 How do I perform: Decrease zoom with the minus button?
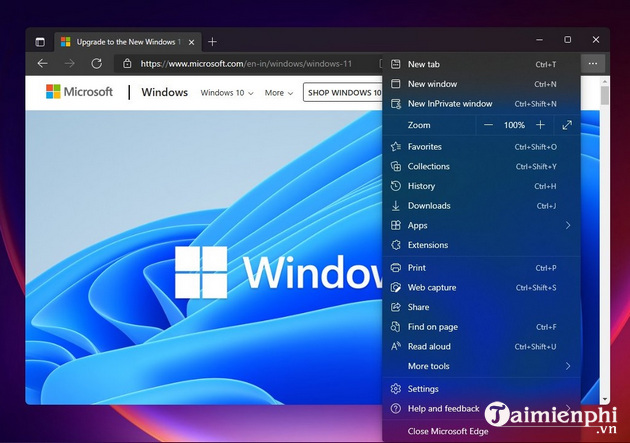[488, 125]
